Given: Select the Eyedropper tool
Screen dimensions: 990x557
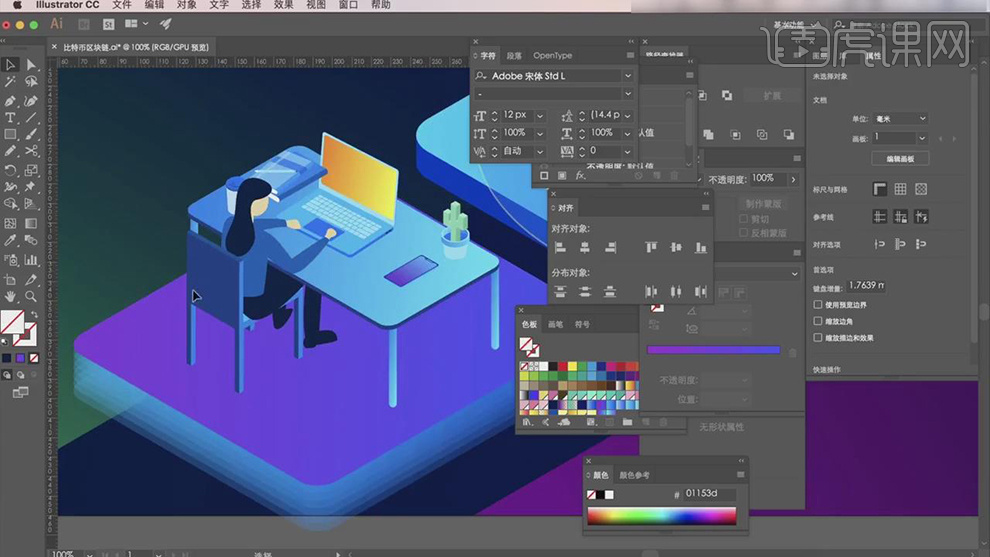Looking at the screenshot, I should pos(10,241).
